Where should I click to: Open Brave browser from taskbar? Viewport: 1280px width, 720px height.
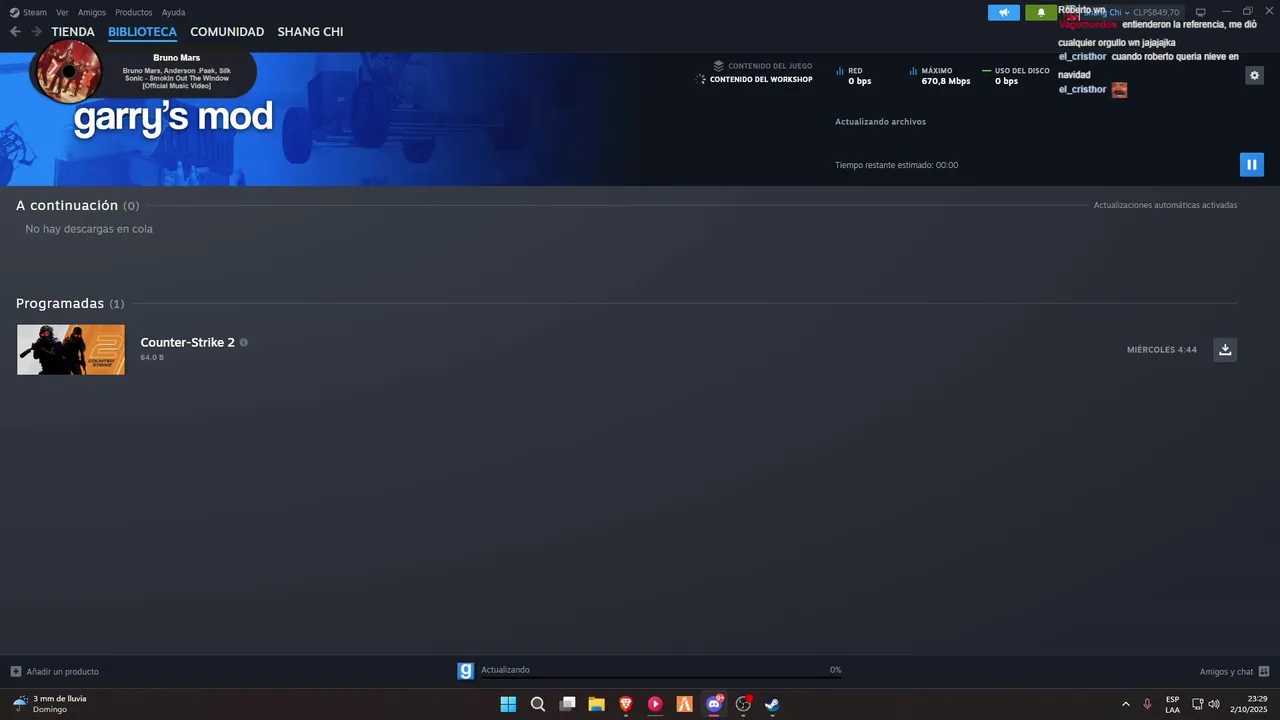(x=626, y=704)
